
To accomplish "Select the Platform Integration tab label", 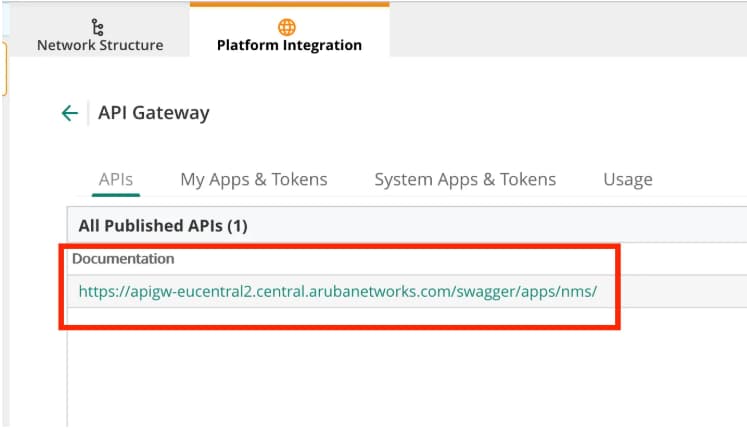I will [289, 45].
